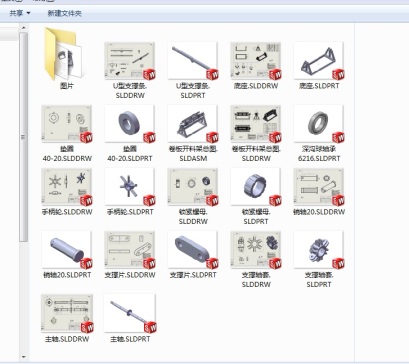Select 垫圈 40-20.SLDPRT part icon
409x364 pixels.
tap(130, 124)
